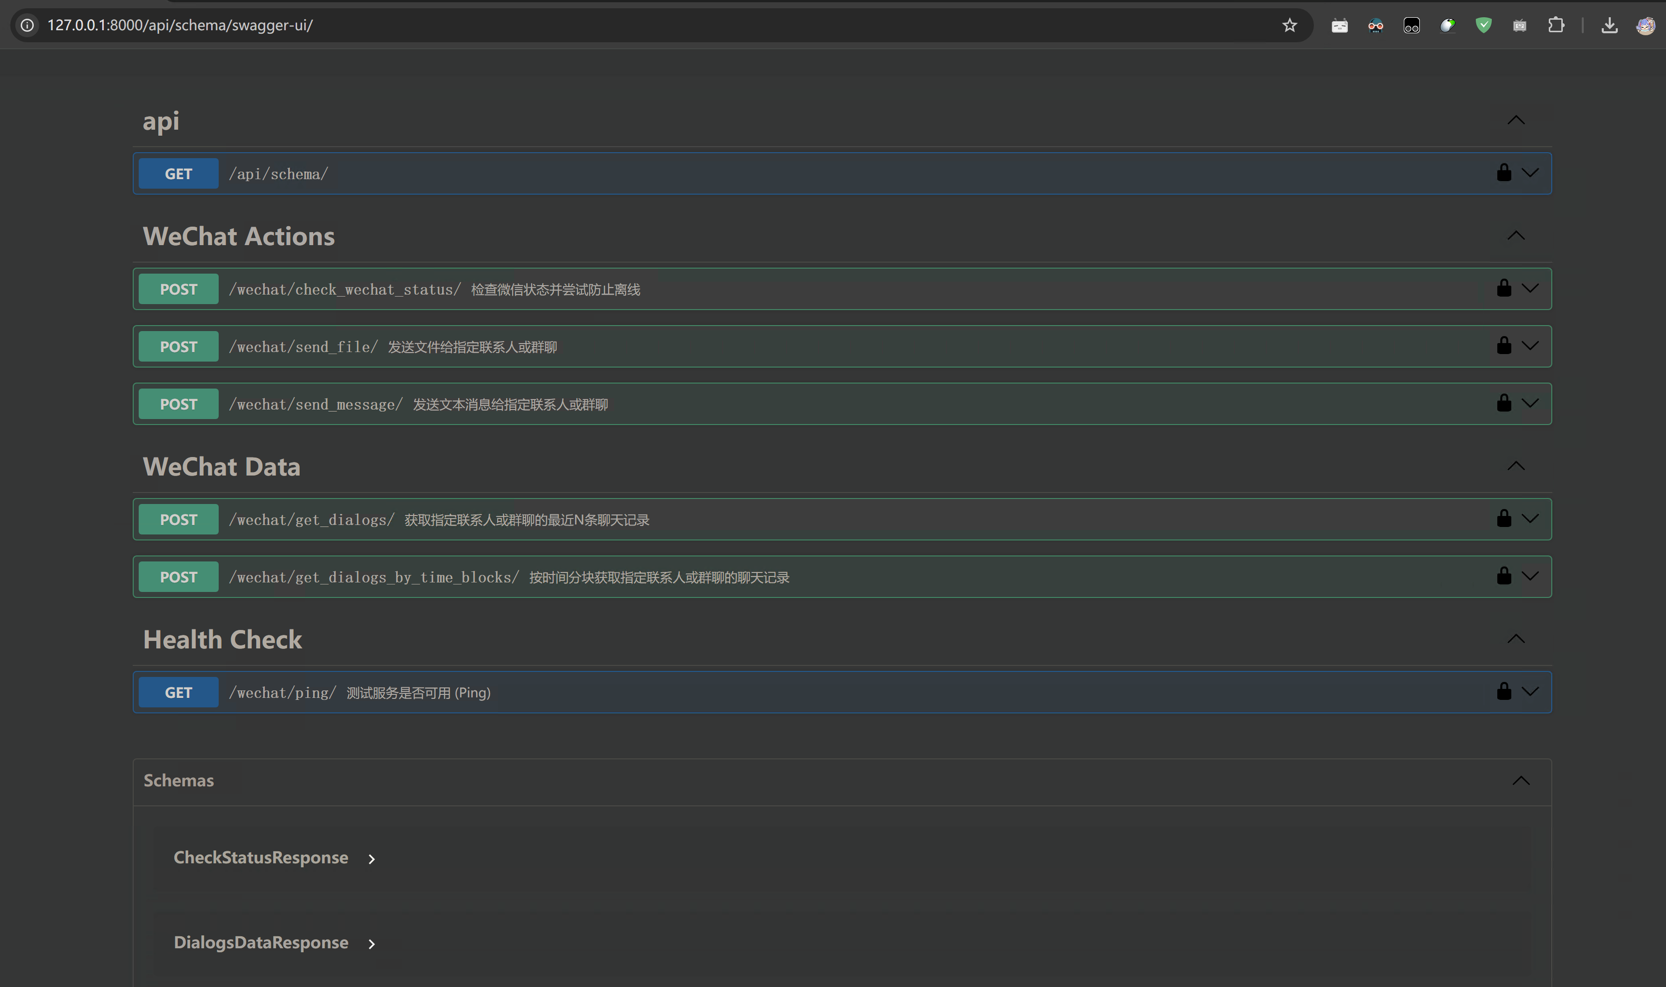Click the /wechat/ping/ path text
Screen dimensions: 1666x987
(283, 693)
